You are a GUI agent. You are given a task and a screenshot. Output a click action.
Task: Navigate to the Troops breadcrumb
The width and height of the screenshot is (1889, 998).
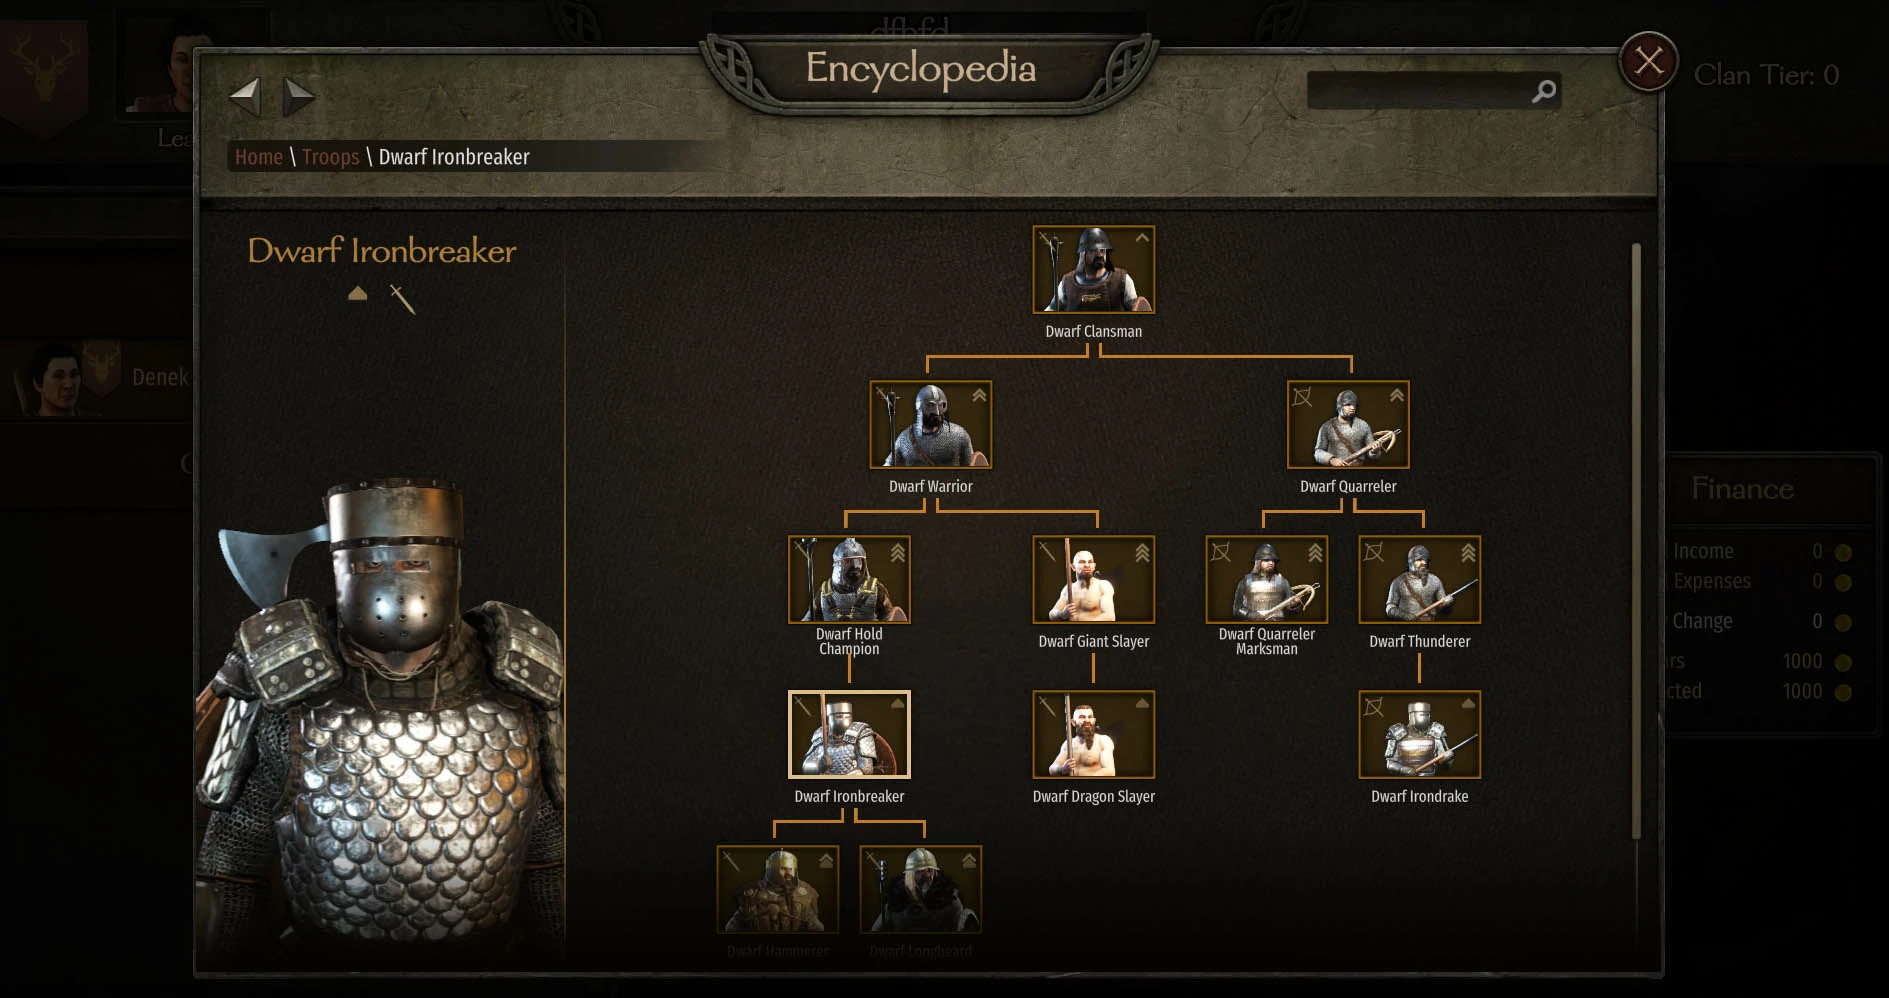[x=330, y=157]
